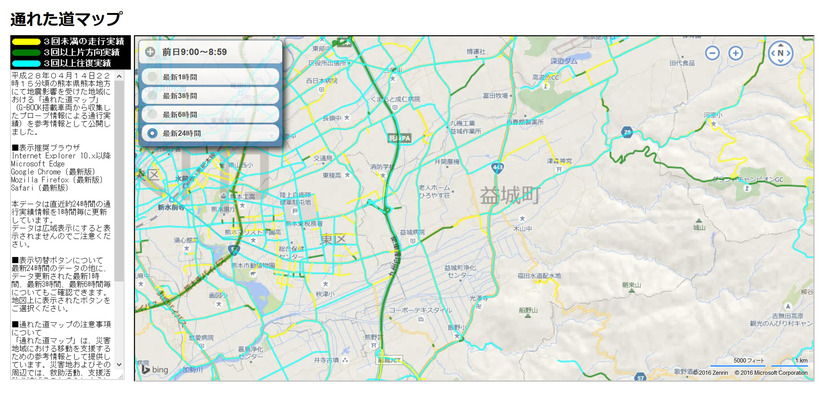Reset orientation with compass N center
826x400 pixels.
coord(781,53)
